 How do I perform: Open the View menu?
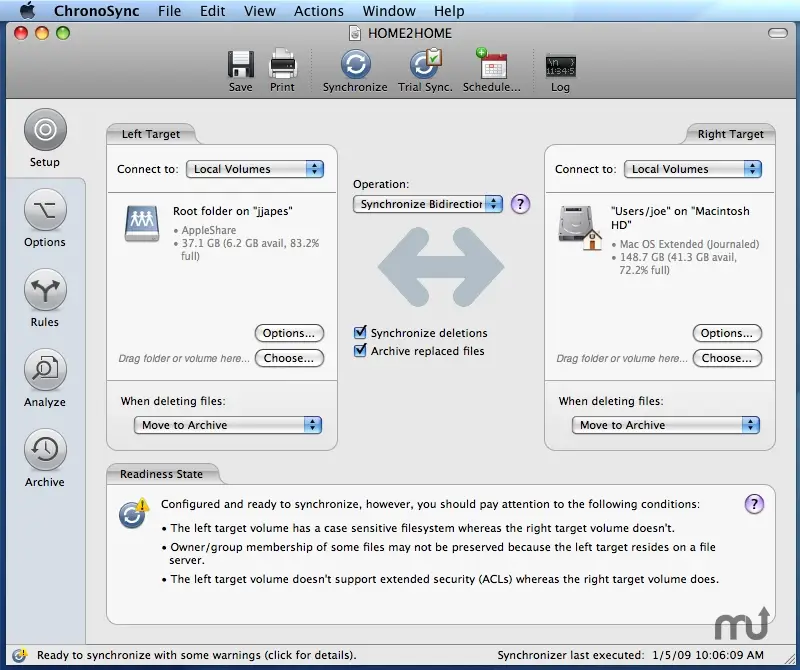coord(260,11)
